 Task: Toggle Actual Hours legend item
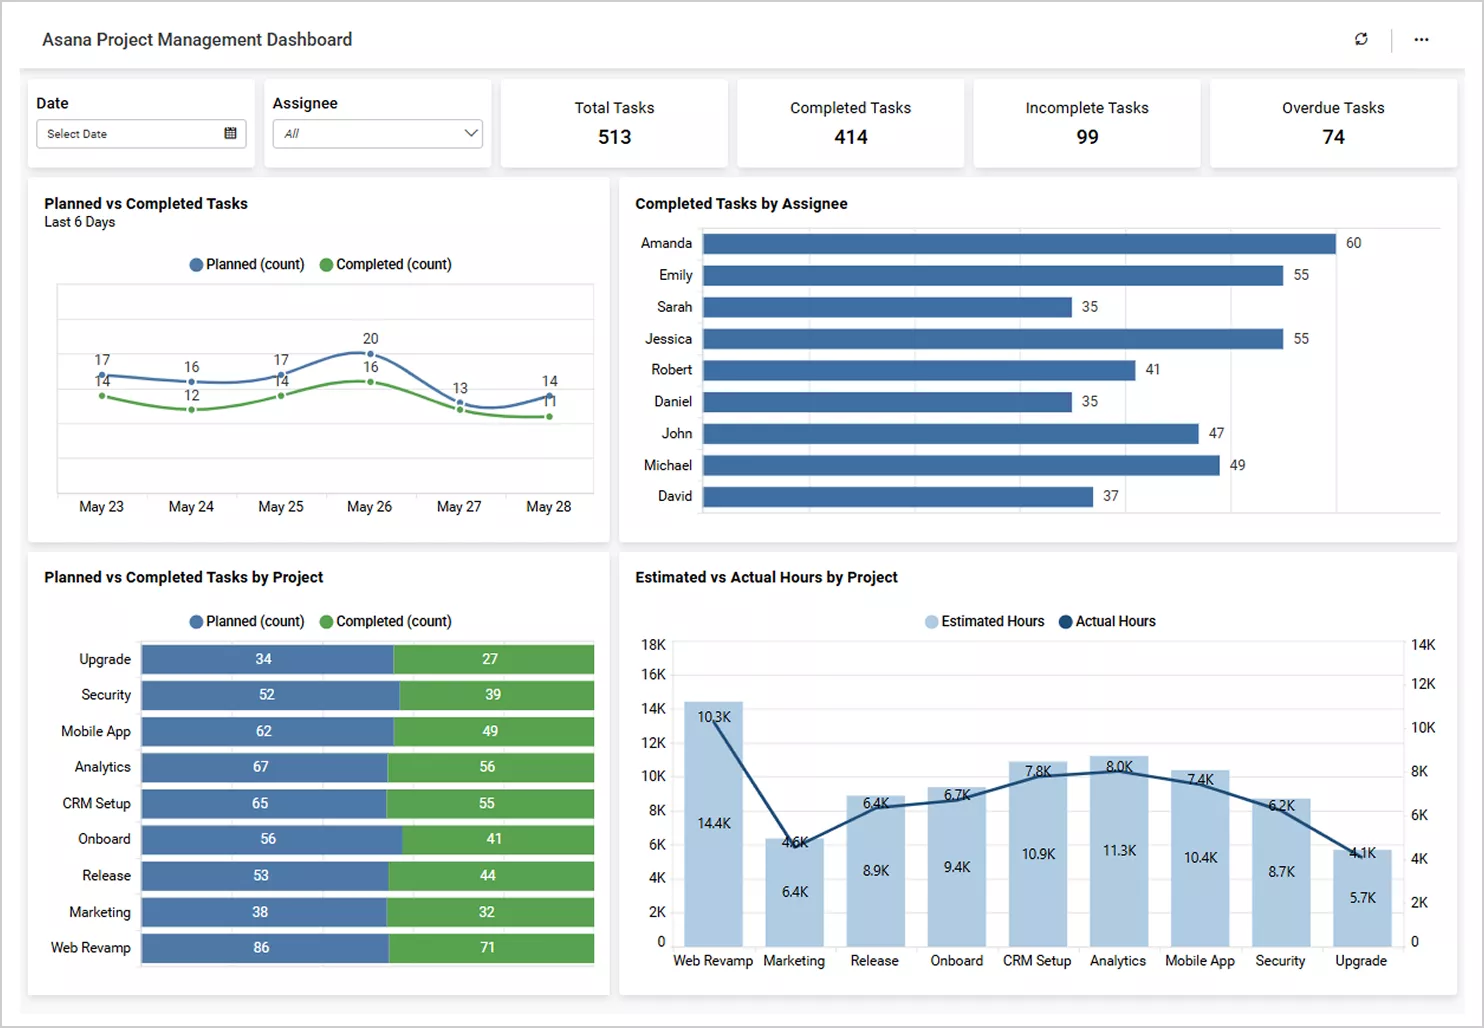point(1107,621)
